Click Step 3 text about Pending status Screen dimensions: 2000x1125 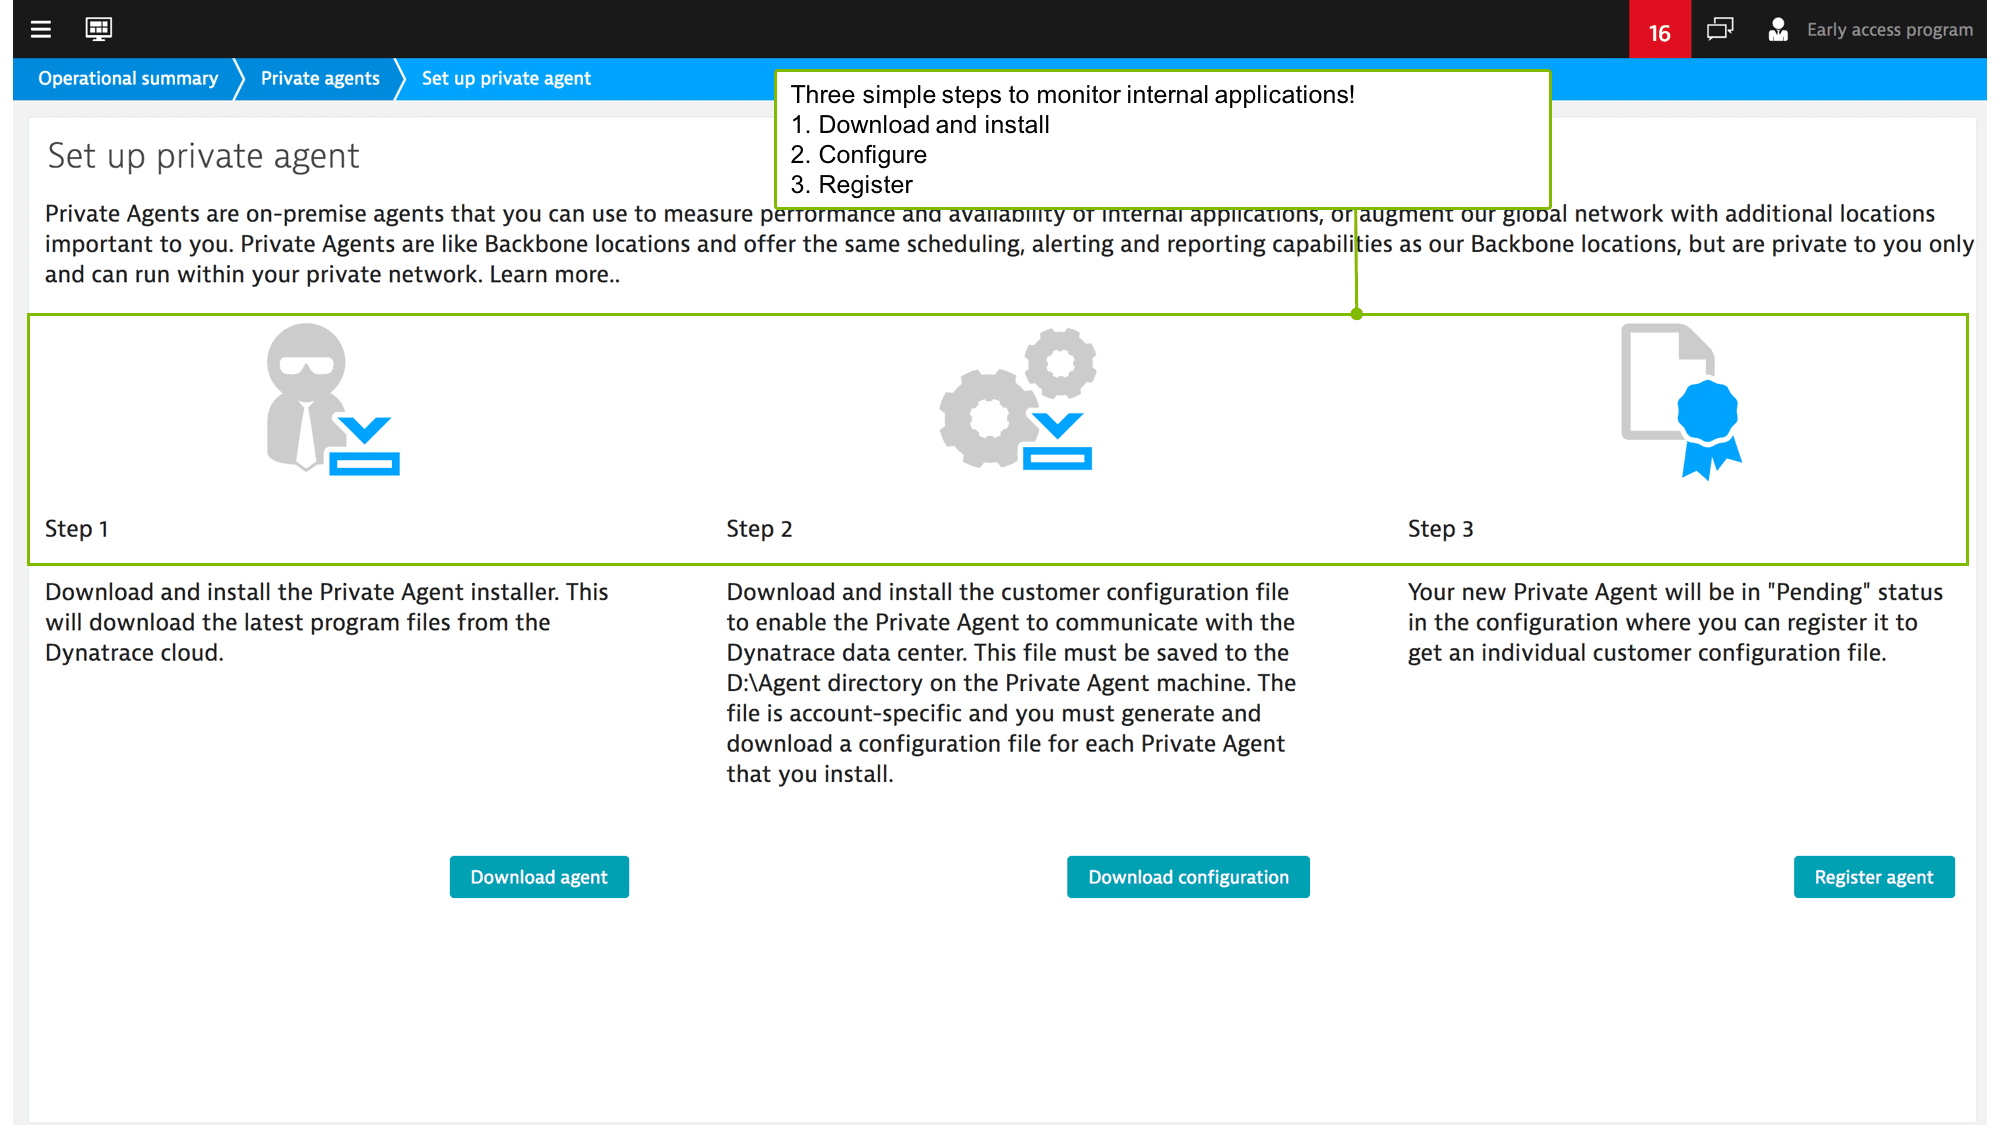point(1675,622)
